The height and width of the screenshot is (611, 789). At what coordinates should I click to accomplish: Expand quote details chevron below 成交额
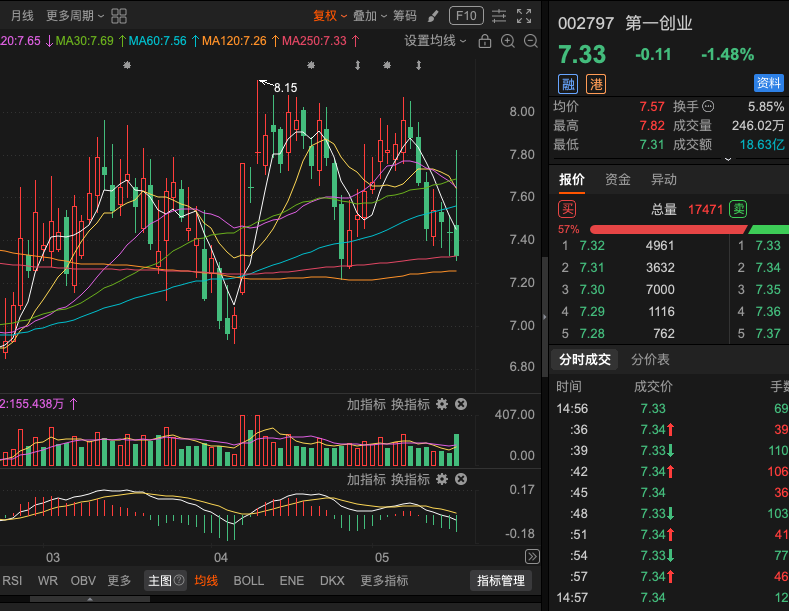pos(728,159)
